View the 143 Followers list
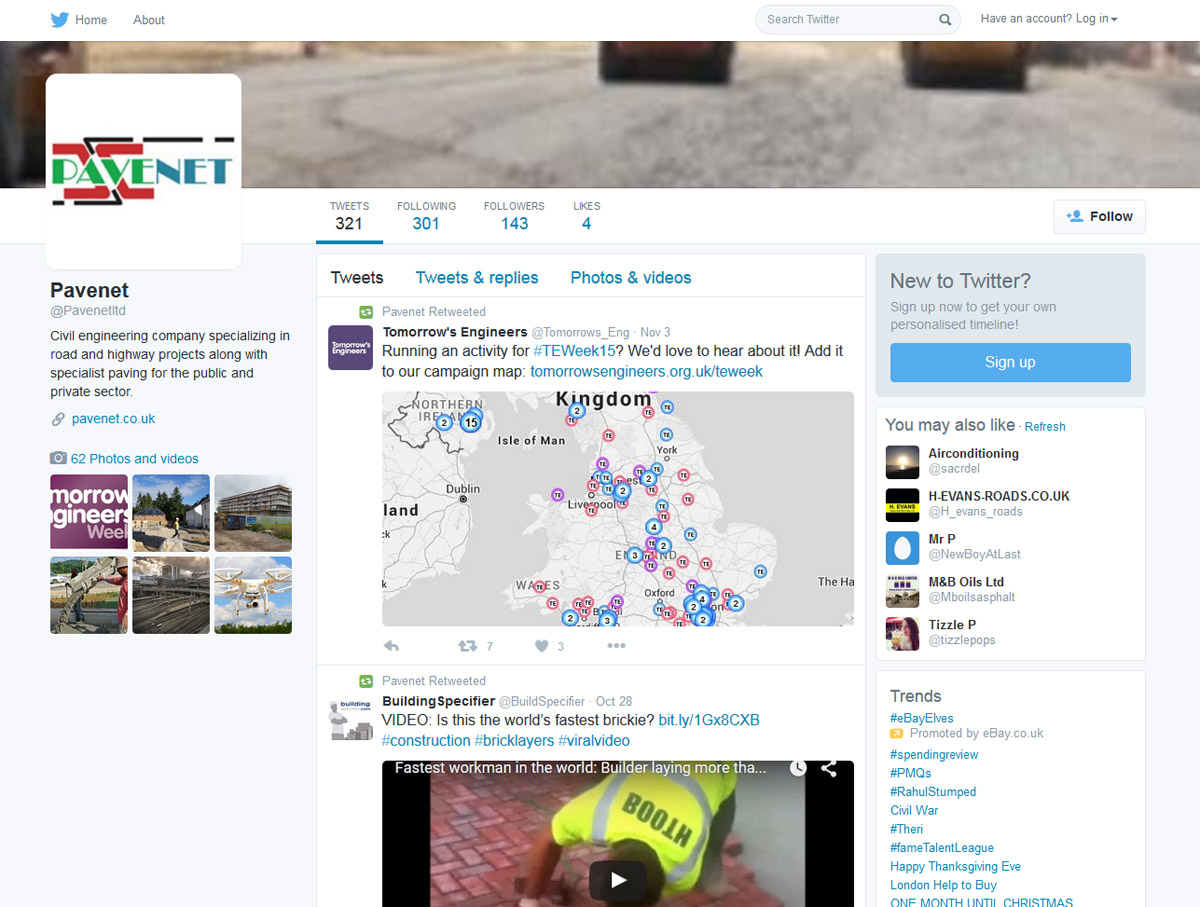Screen dimensions: 1200x907 click(514, 216)
